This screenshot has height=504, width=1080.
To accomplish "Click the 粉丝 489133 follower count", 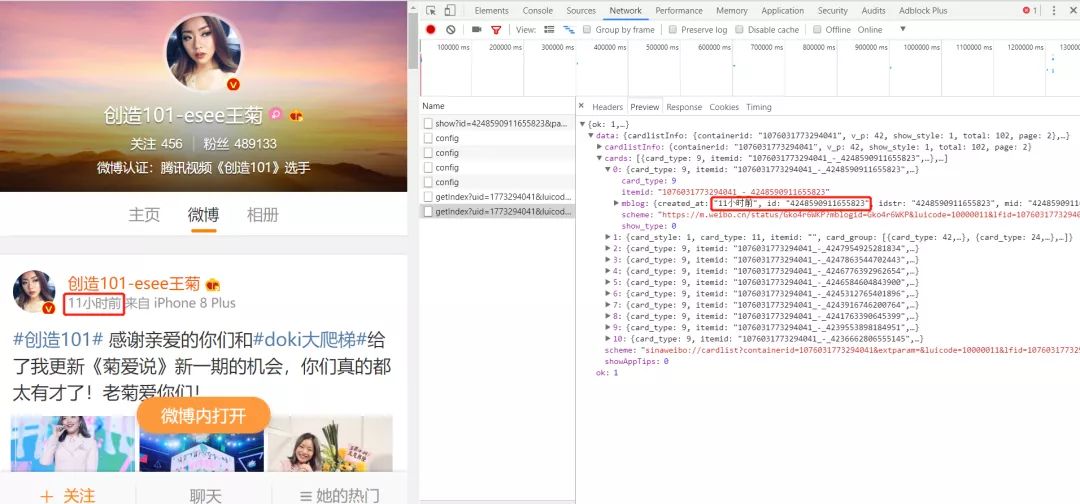I will pyautogui.click(x=240, y=144).
